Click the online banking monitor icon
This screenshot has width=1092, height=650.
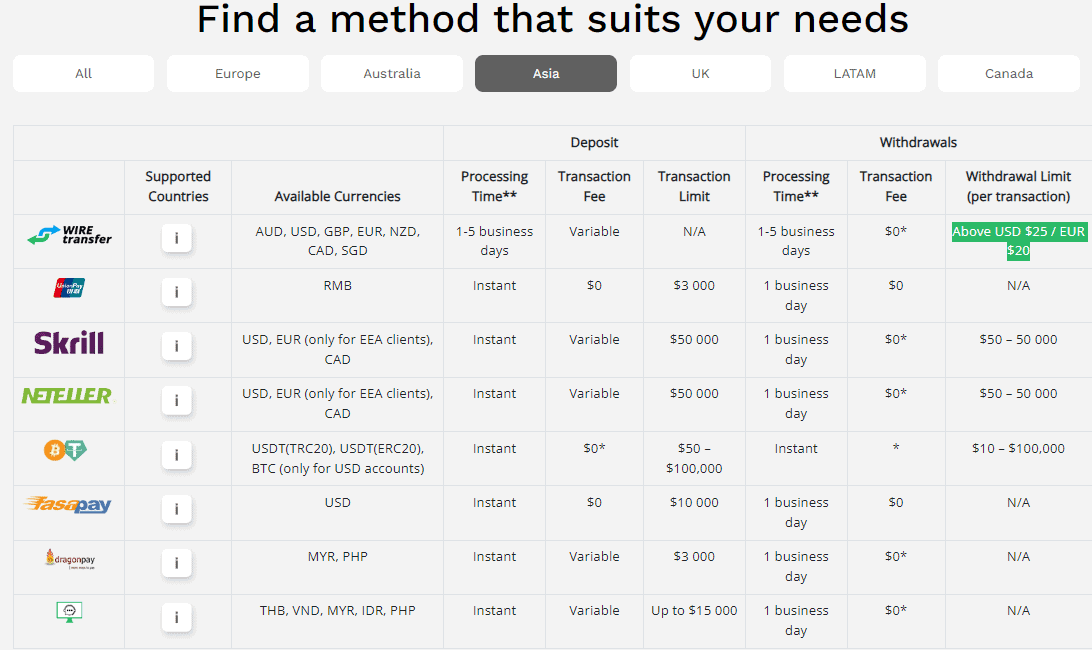click(69, 612)
